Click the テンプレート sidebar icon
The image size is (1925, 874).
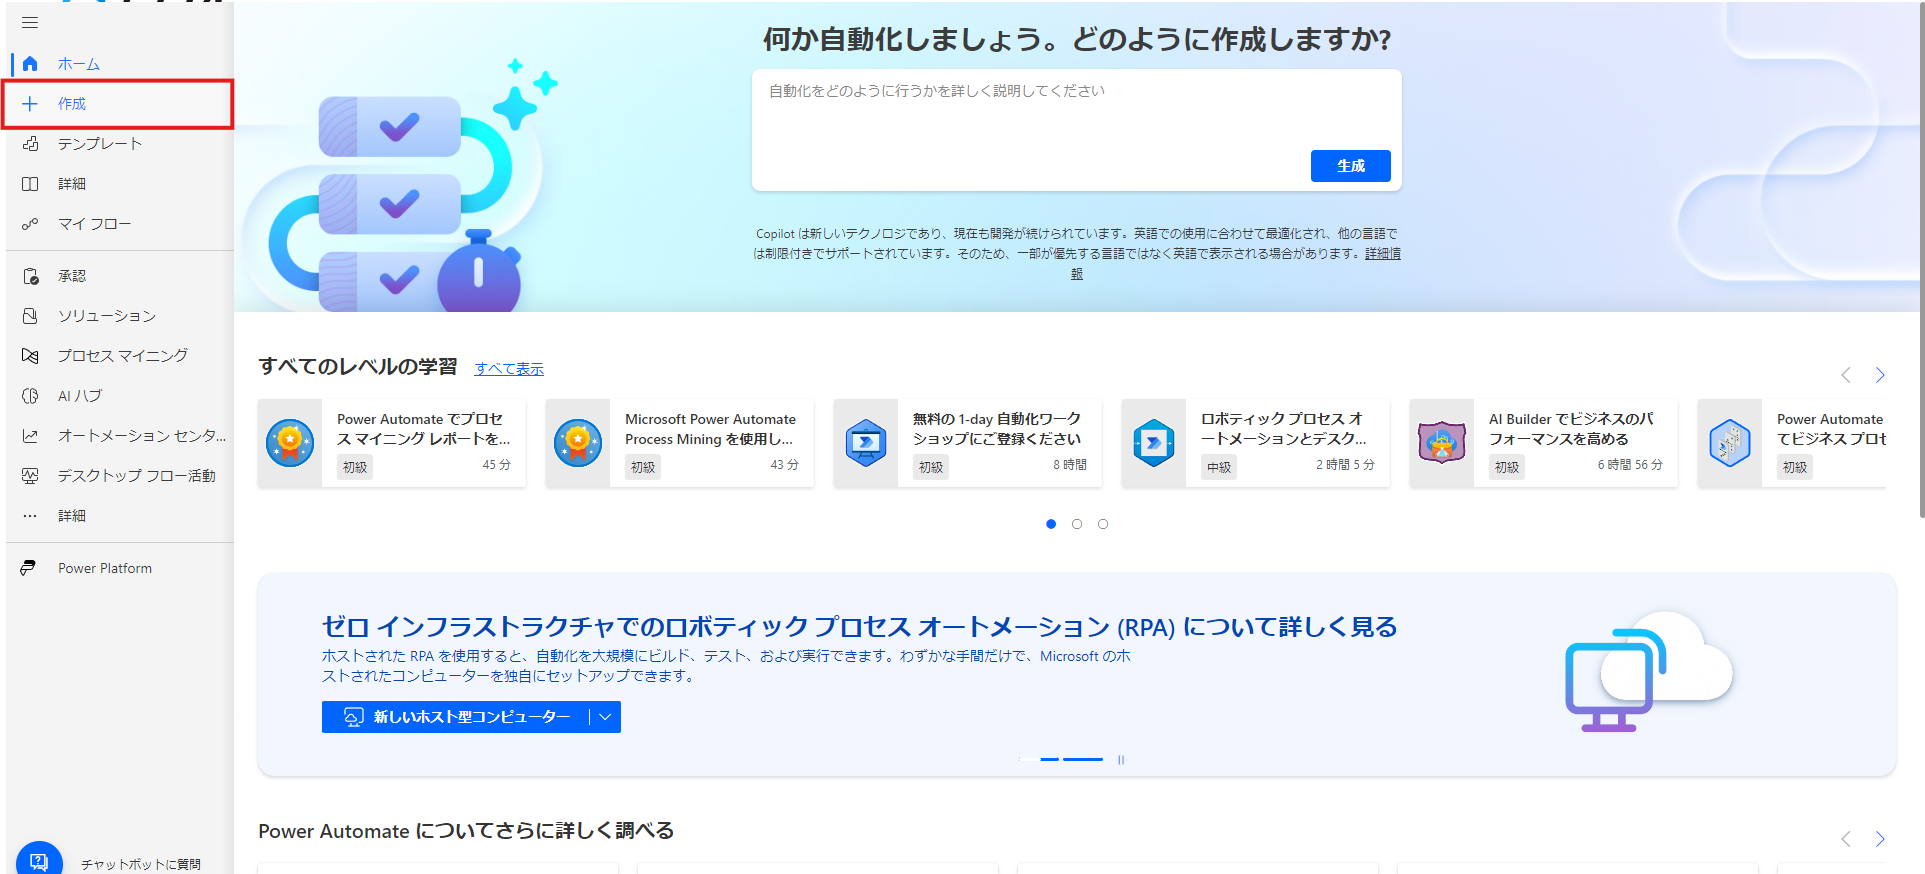pyautogui.click(x=30, y=144)
